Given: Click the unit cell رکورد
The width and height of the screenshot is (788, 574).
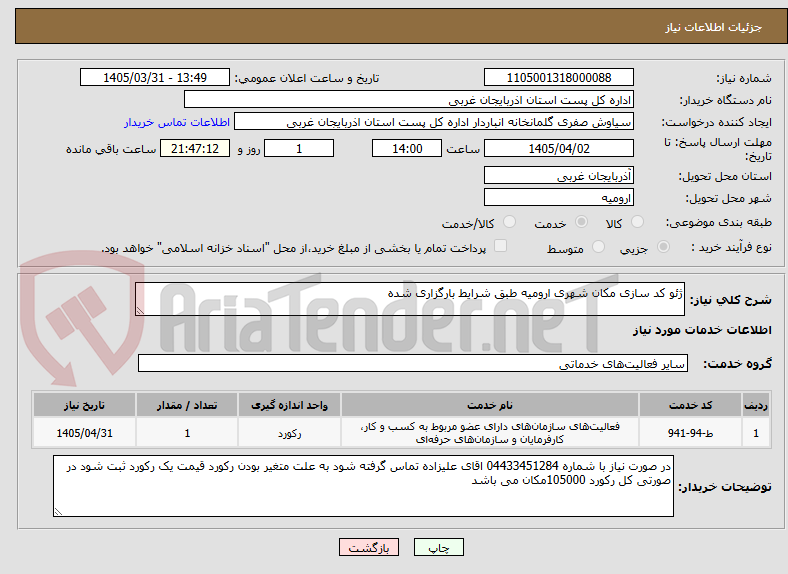Looking at the screenshot, I should click(289, 433).
